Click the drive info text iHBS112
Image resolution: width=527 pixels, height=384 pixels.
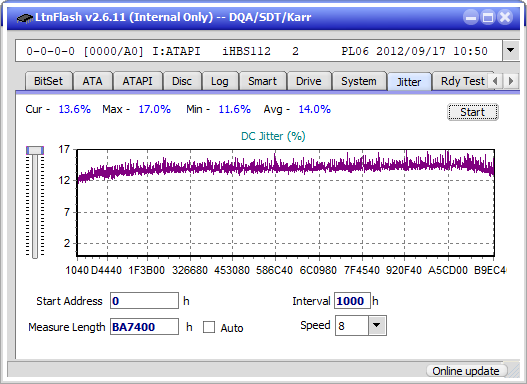[246, 51]
